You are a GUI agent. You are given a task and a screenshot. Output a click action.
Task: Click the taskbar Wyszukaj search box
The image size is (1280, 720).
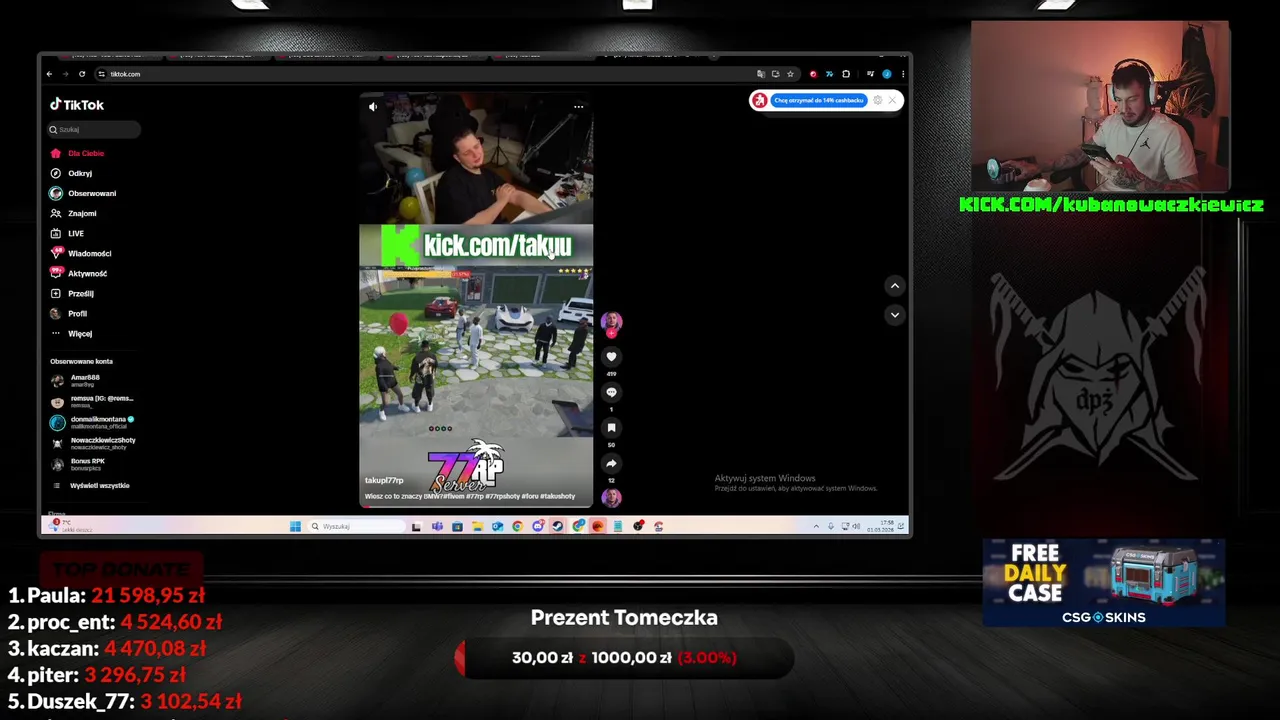(356, 526)
